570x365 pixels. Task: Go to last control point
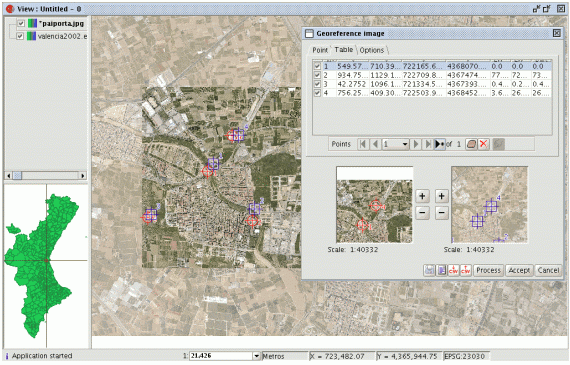428,144
